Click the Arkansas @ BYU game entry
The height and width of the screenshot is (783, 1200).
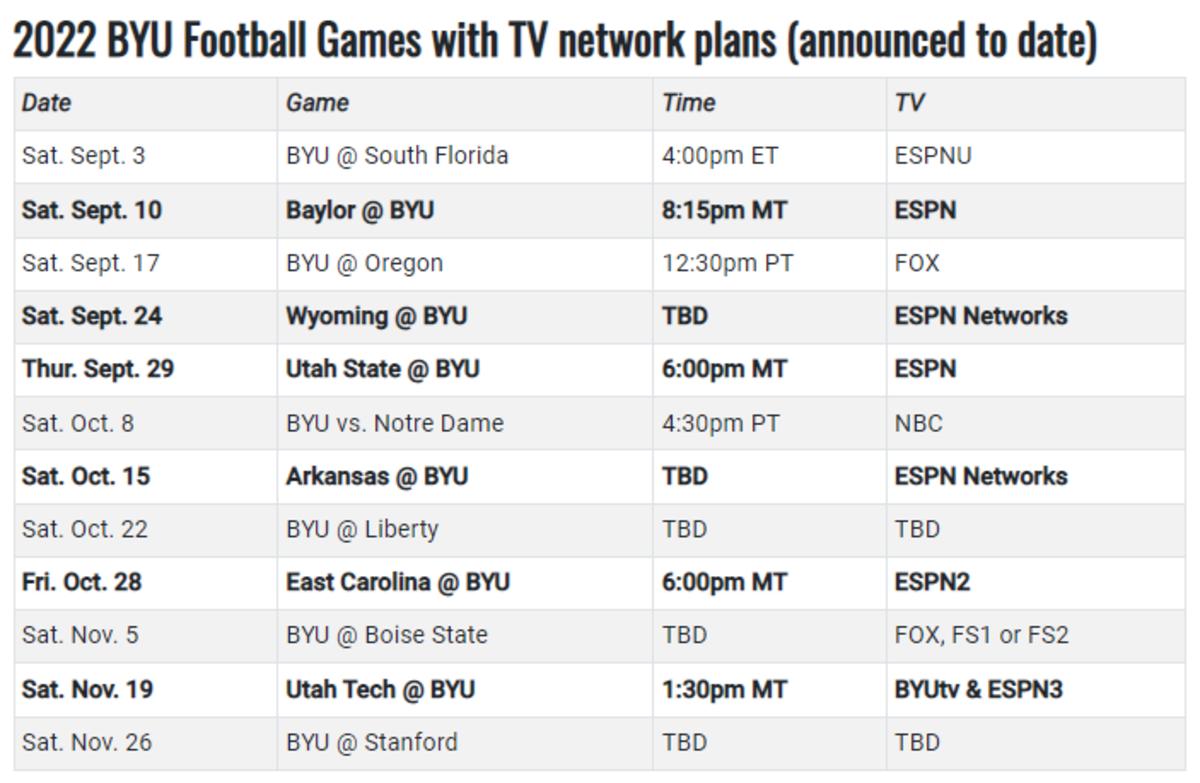coord(376,476)
